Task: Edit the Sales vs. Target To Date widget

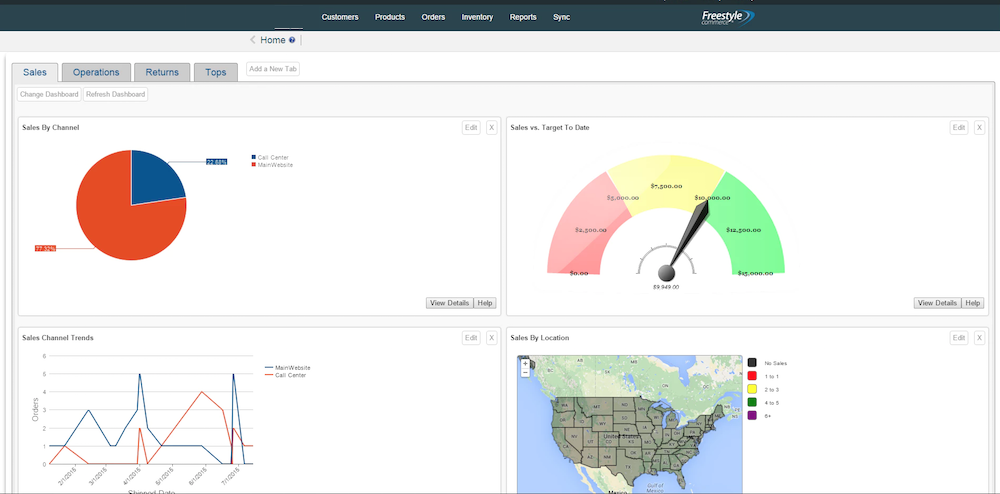Action: point(959,127)
